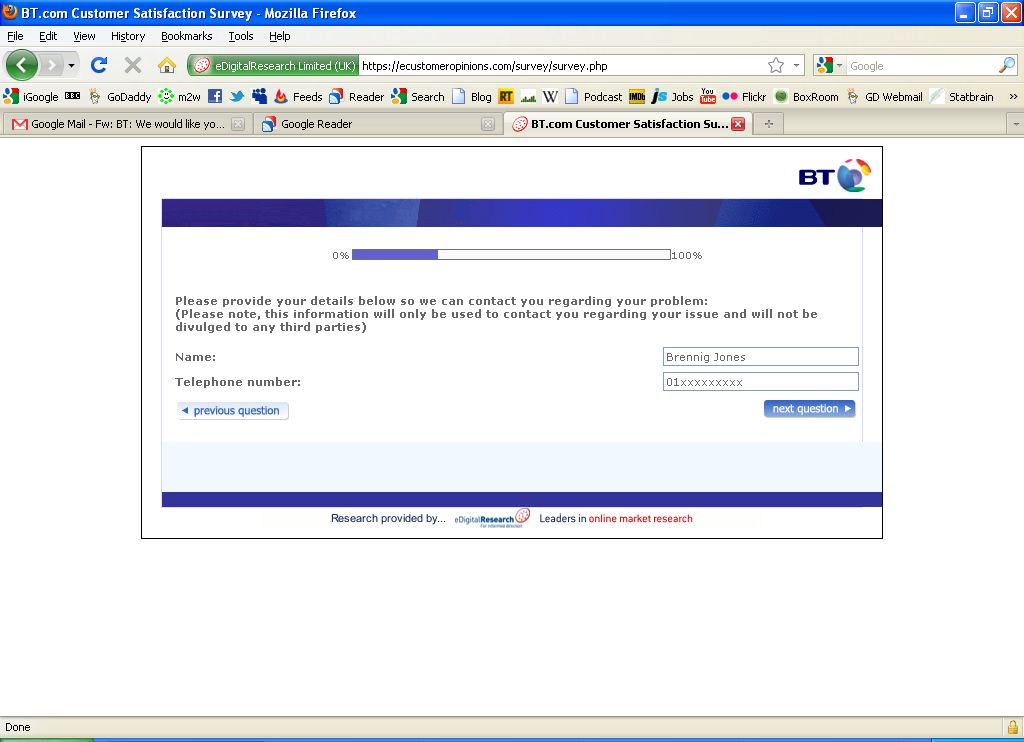Click the next question button

809,408
